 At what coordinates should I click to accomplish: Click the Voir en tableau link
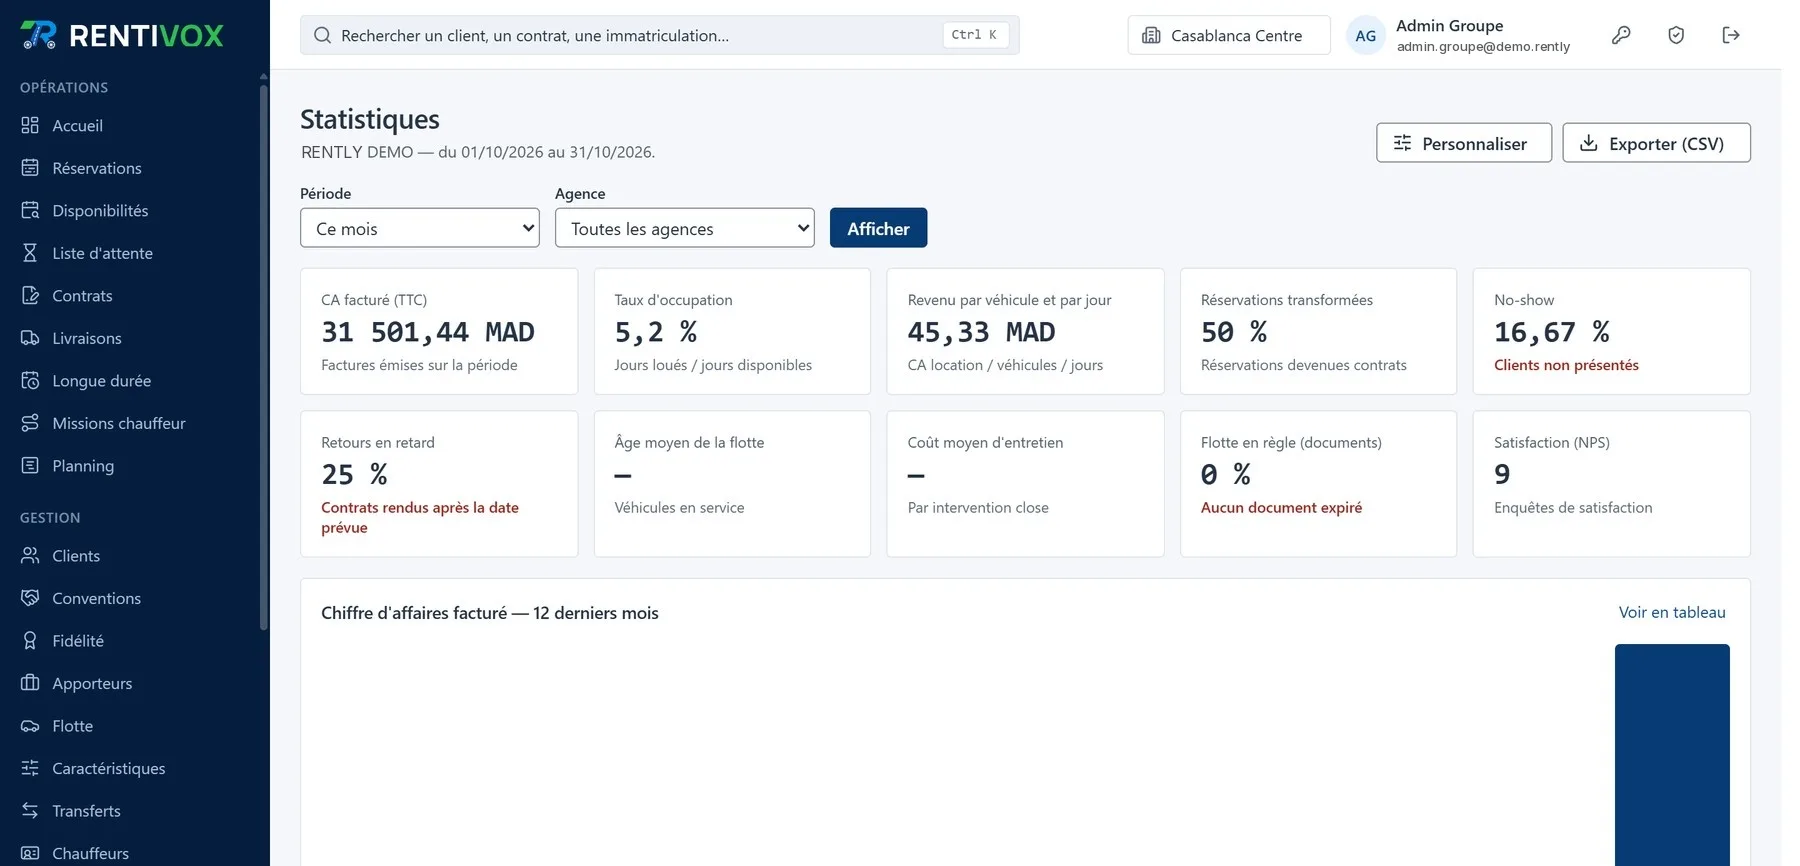pyautogui.click(x=1672, y=612)
